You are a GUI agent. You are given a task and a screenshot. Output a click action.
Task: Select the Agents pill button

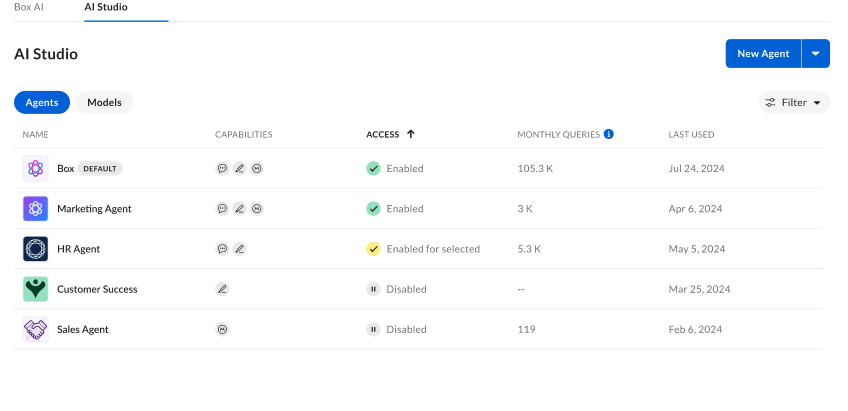pos(42,102)
